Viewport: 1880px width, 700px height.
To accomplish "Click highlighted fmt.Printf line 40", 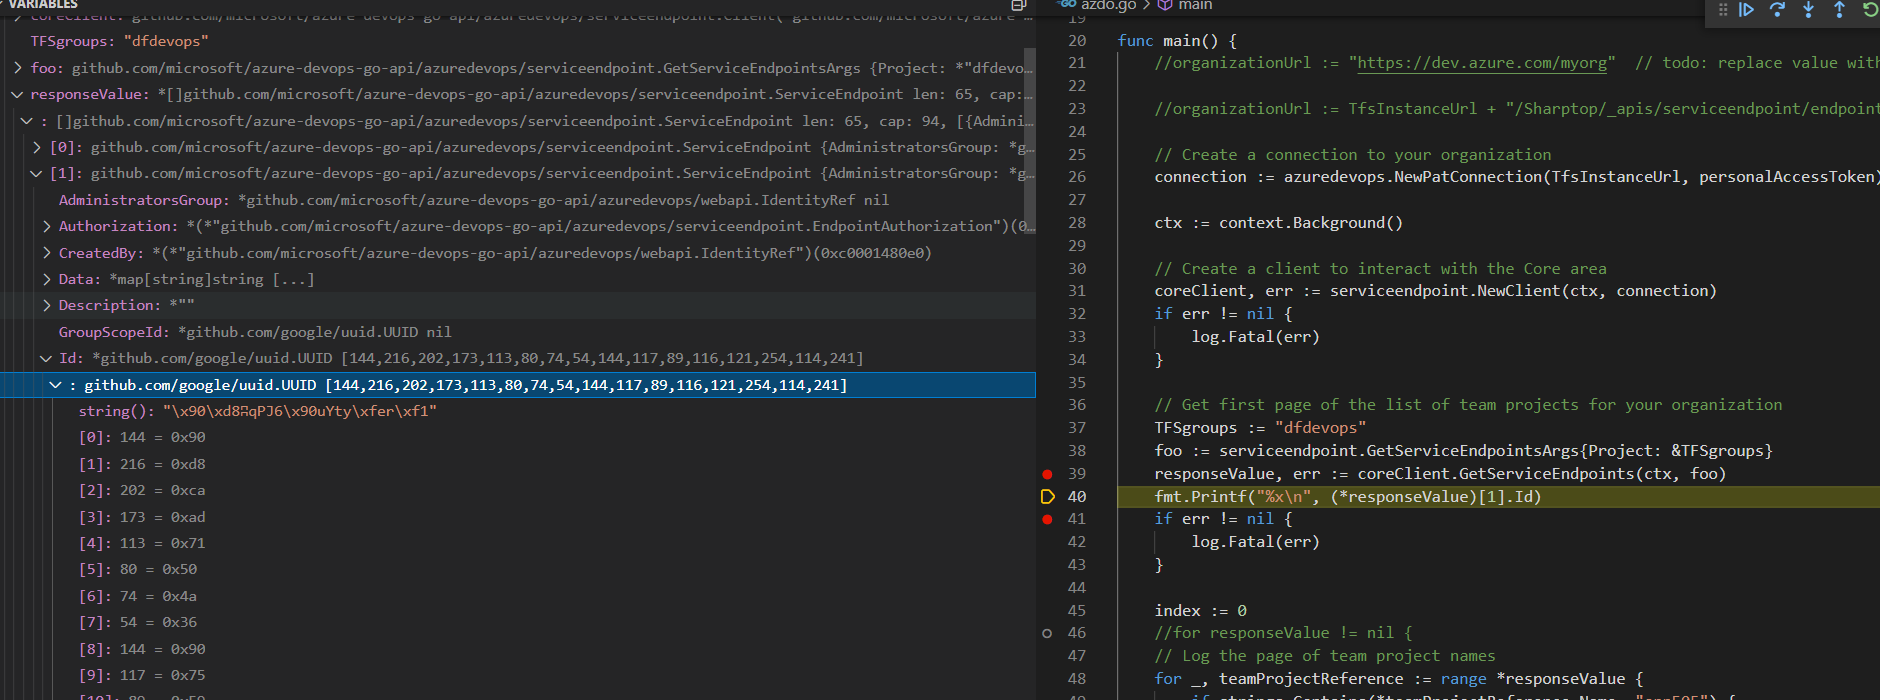I will coord(1348,497).
